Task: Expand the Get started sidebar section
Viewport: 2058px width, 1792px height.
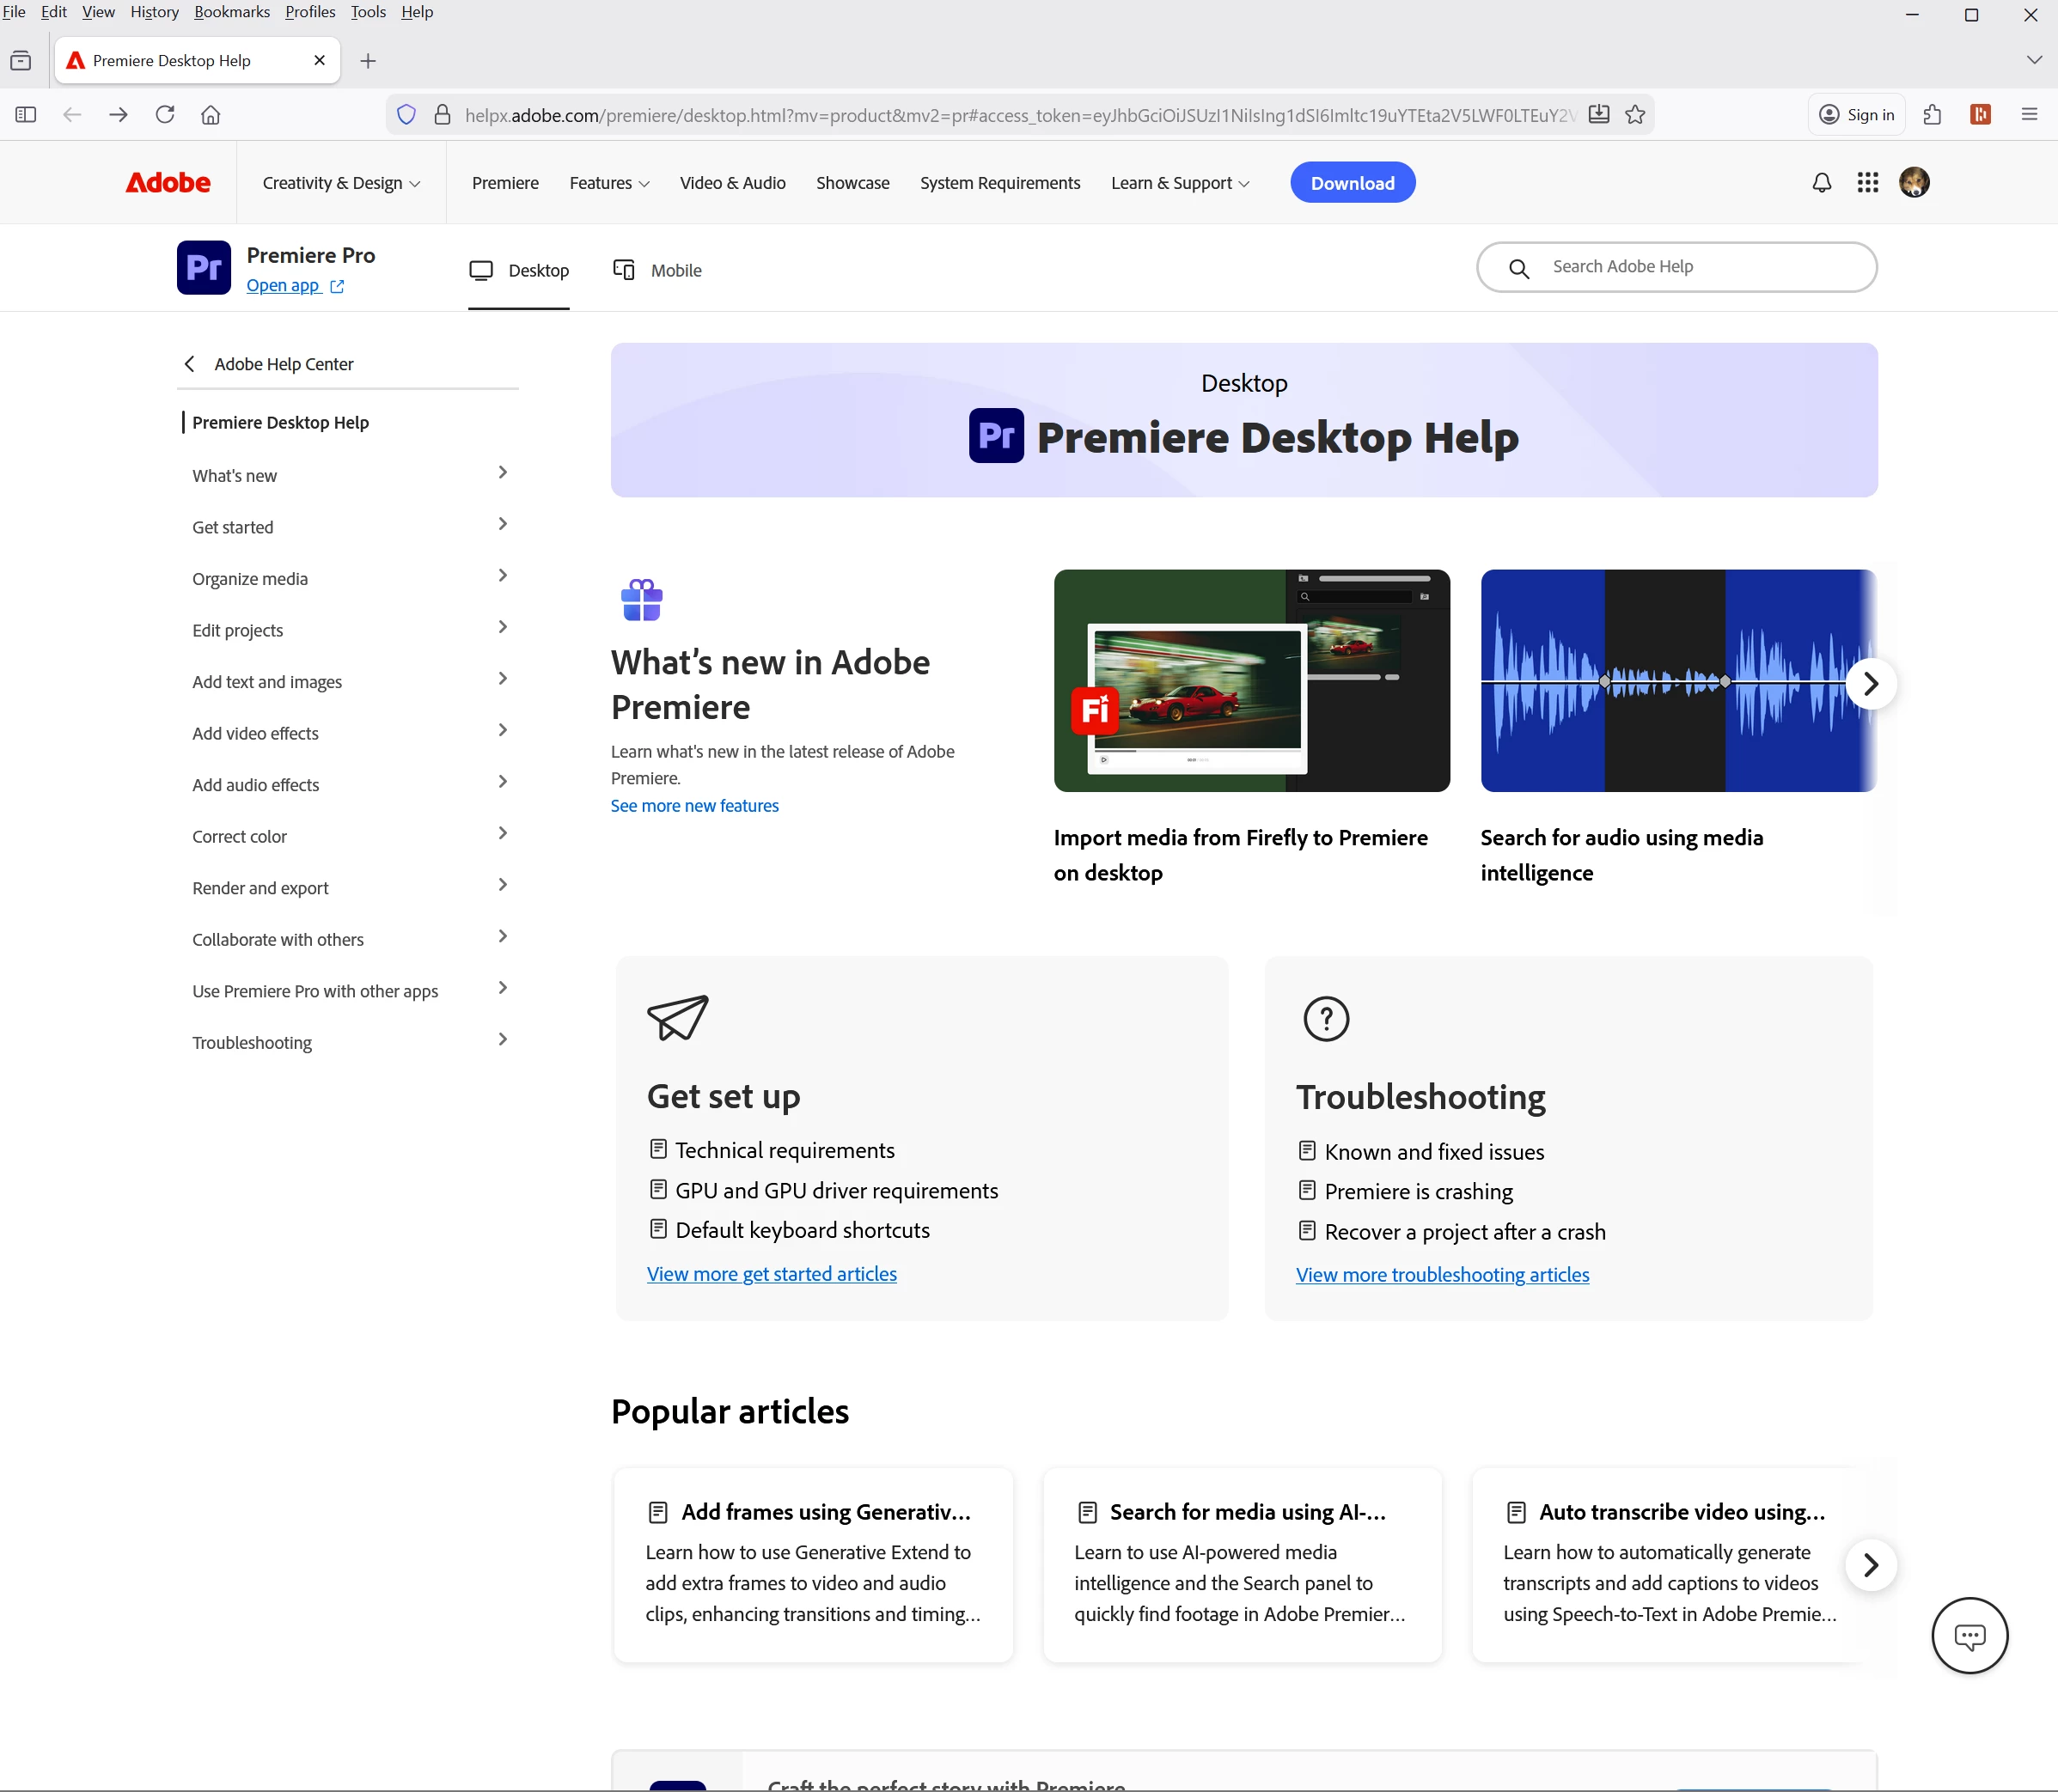Action: coord(503,524)
